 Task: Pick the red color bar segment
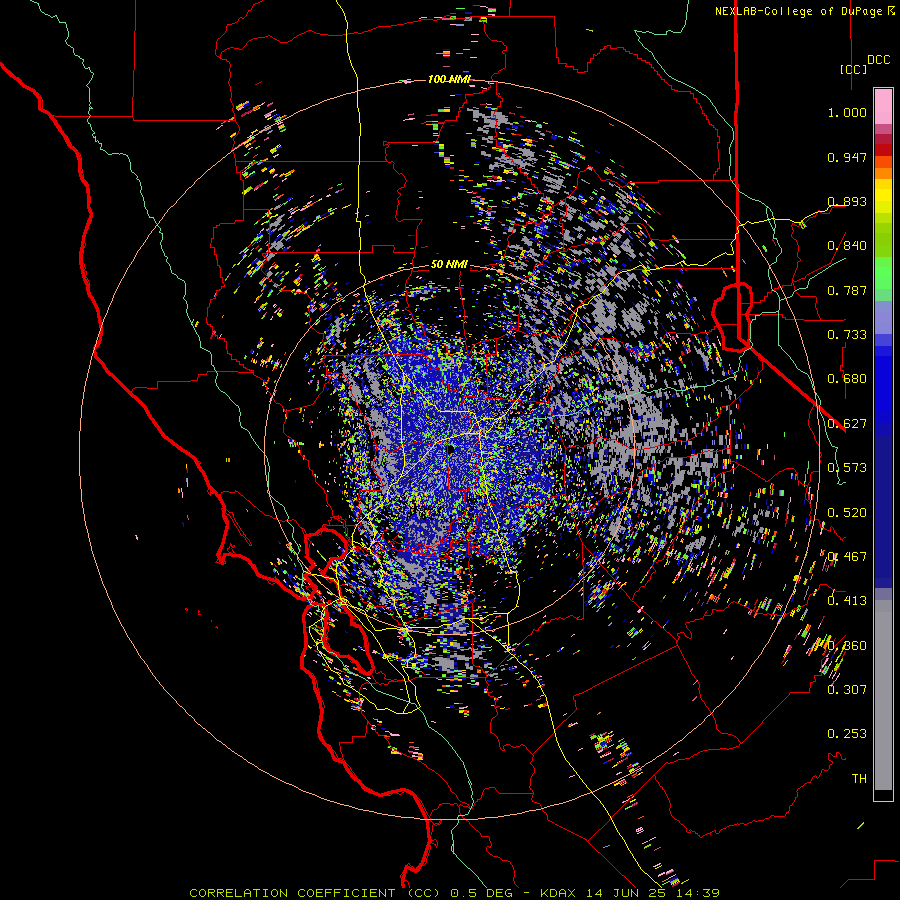[883, 150]
